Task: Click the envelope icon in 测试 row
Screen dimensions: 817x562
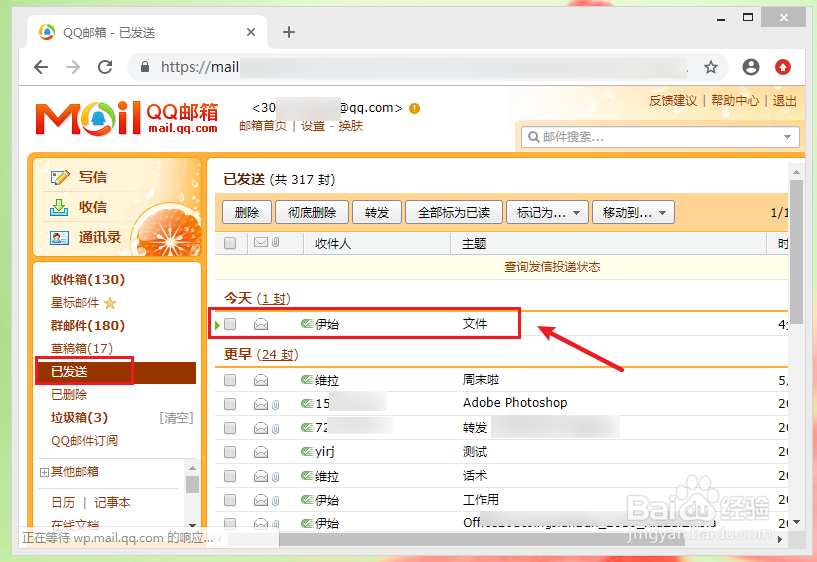Action: (261, 452)
